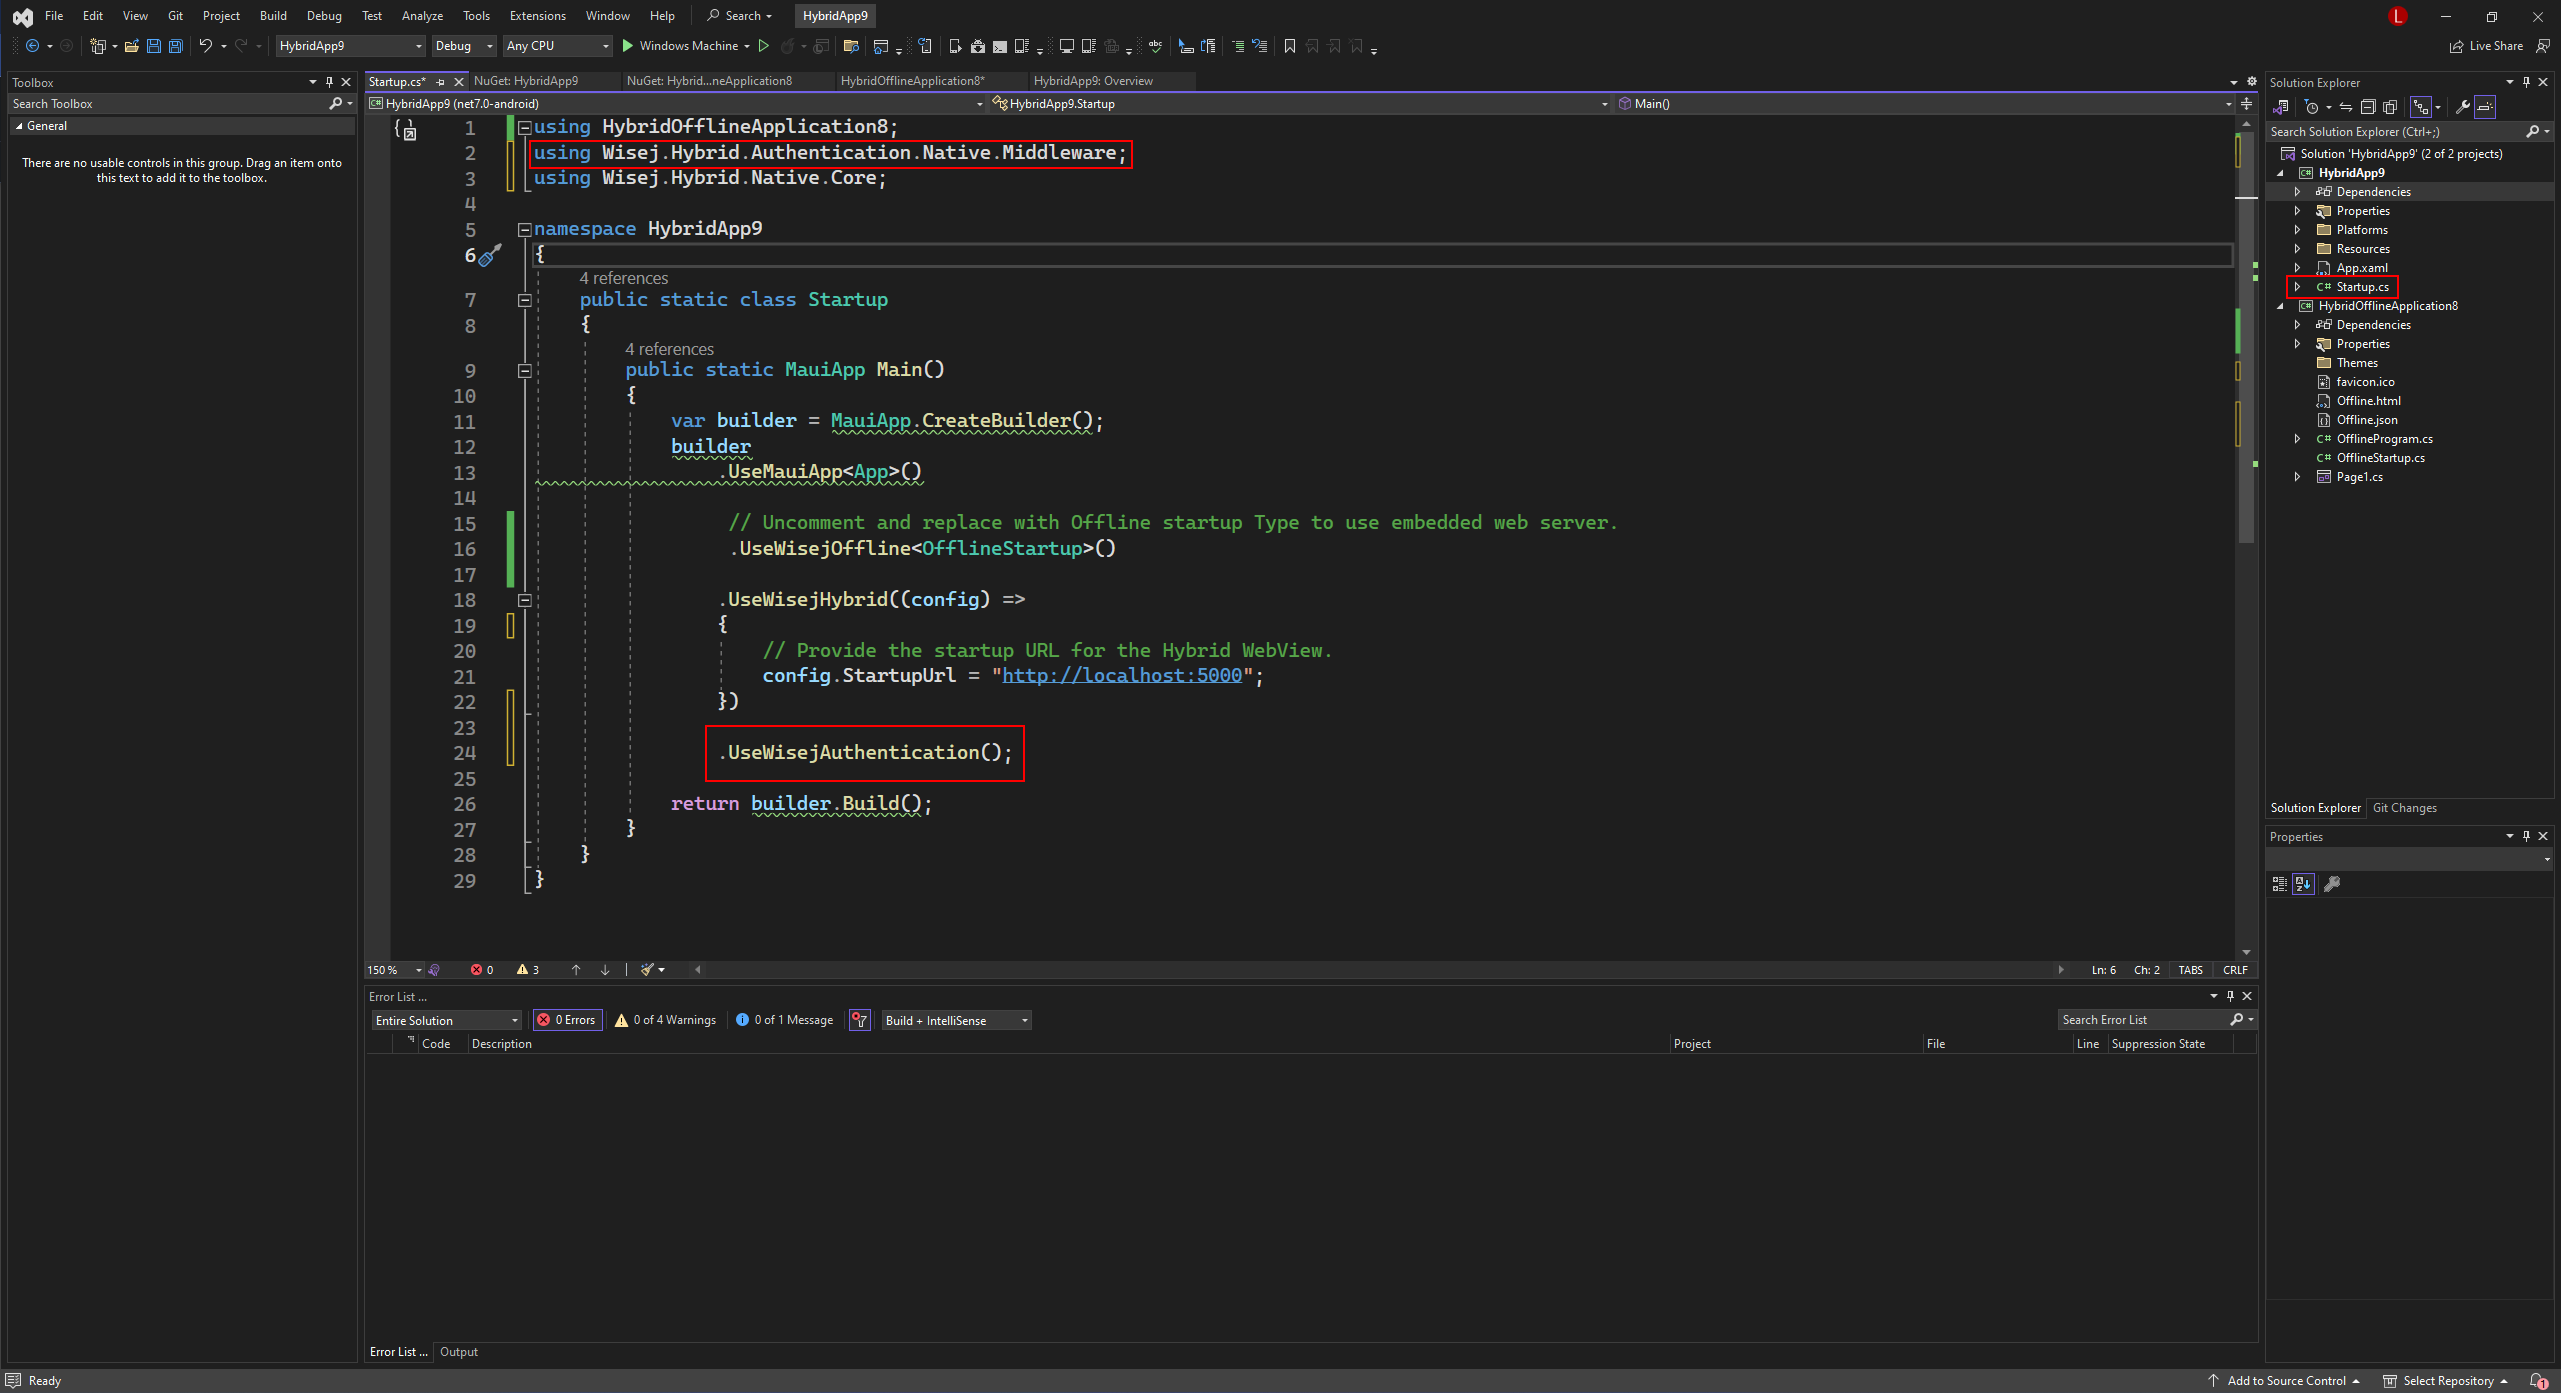Screen dimensions: 2561x1393
Task: Click Sync with Active Document arrows icon
Action: (x=2346, y=107)
